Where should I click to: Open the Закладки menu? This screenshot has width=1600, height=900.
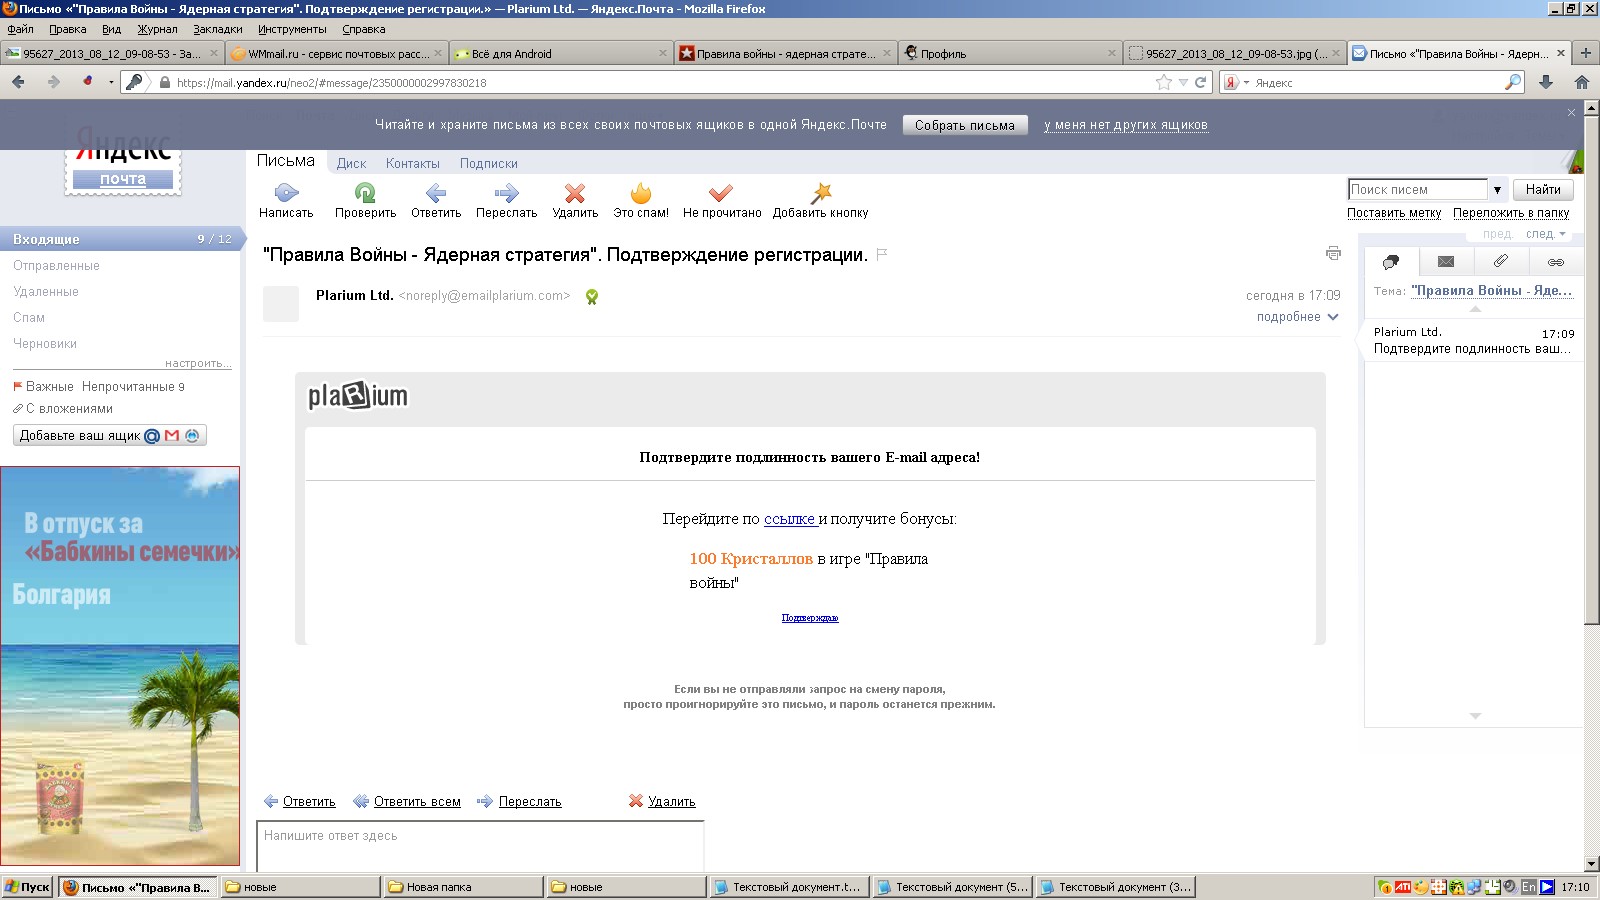(218, 29)
